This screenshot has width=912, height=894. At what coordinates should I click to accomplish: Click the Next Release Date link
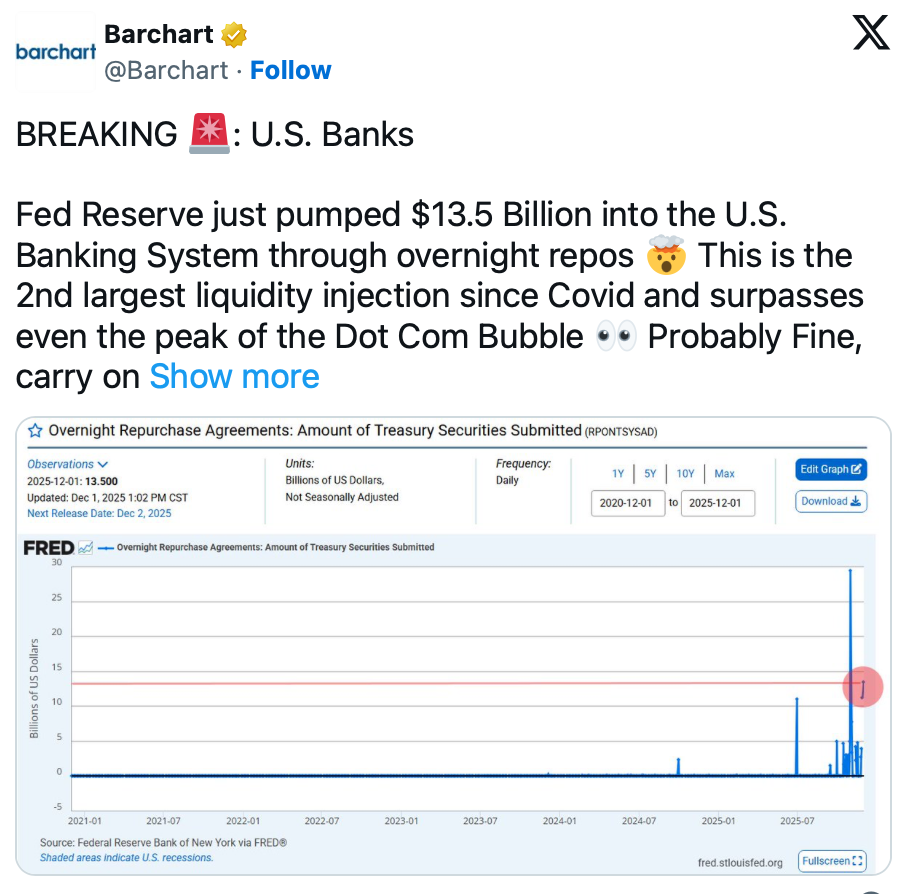(99, 513)
